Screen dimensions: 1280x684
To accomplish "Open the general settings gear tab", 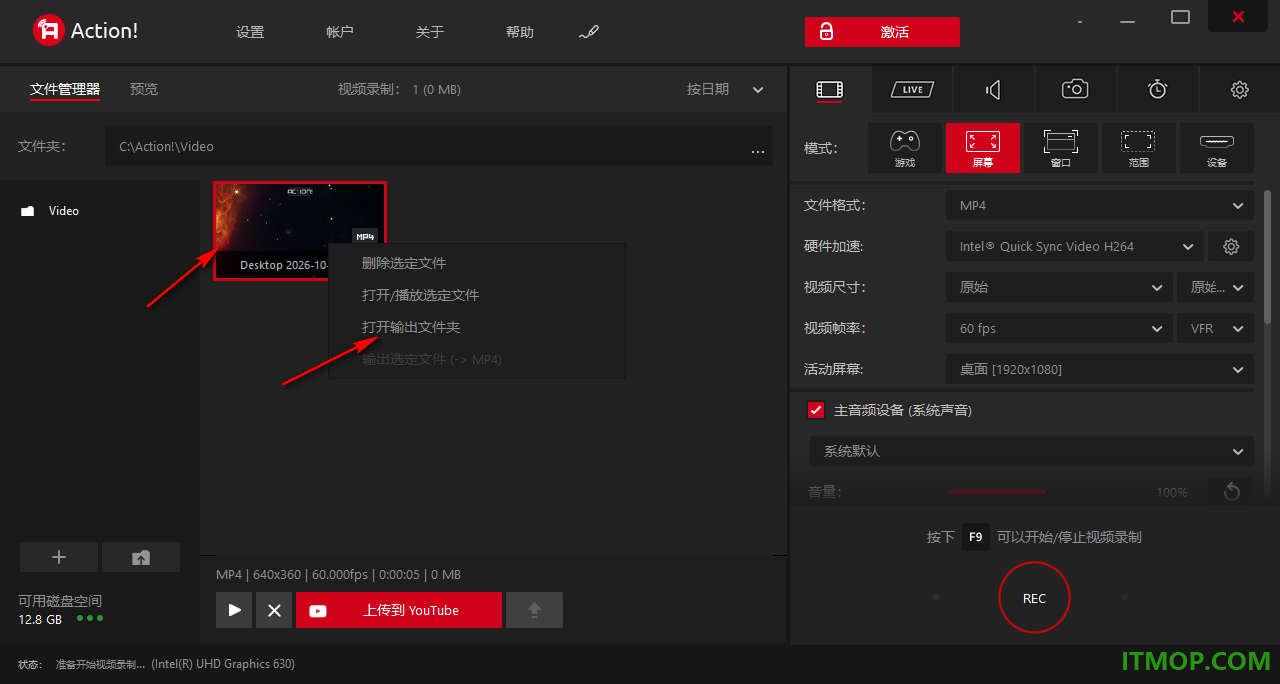I will pyautogui.click(x=1239, y=90).
